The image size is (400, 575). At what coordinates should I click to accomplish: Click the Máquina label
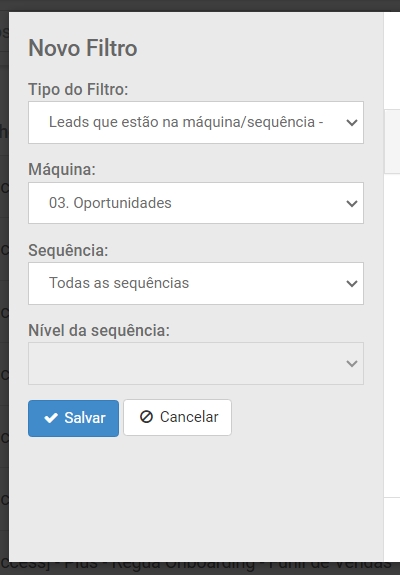point(62,169)
